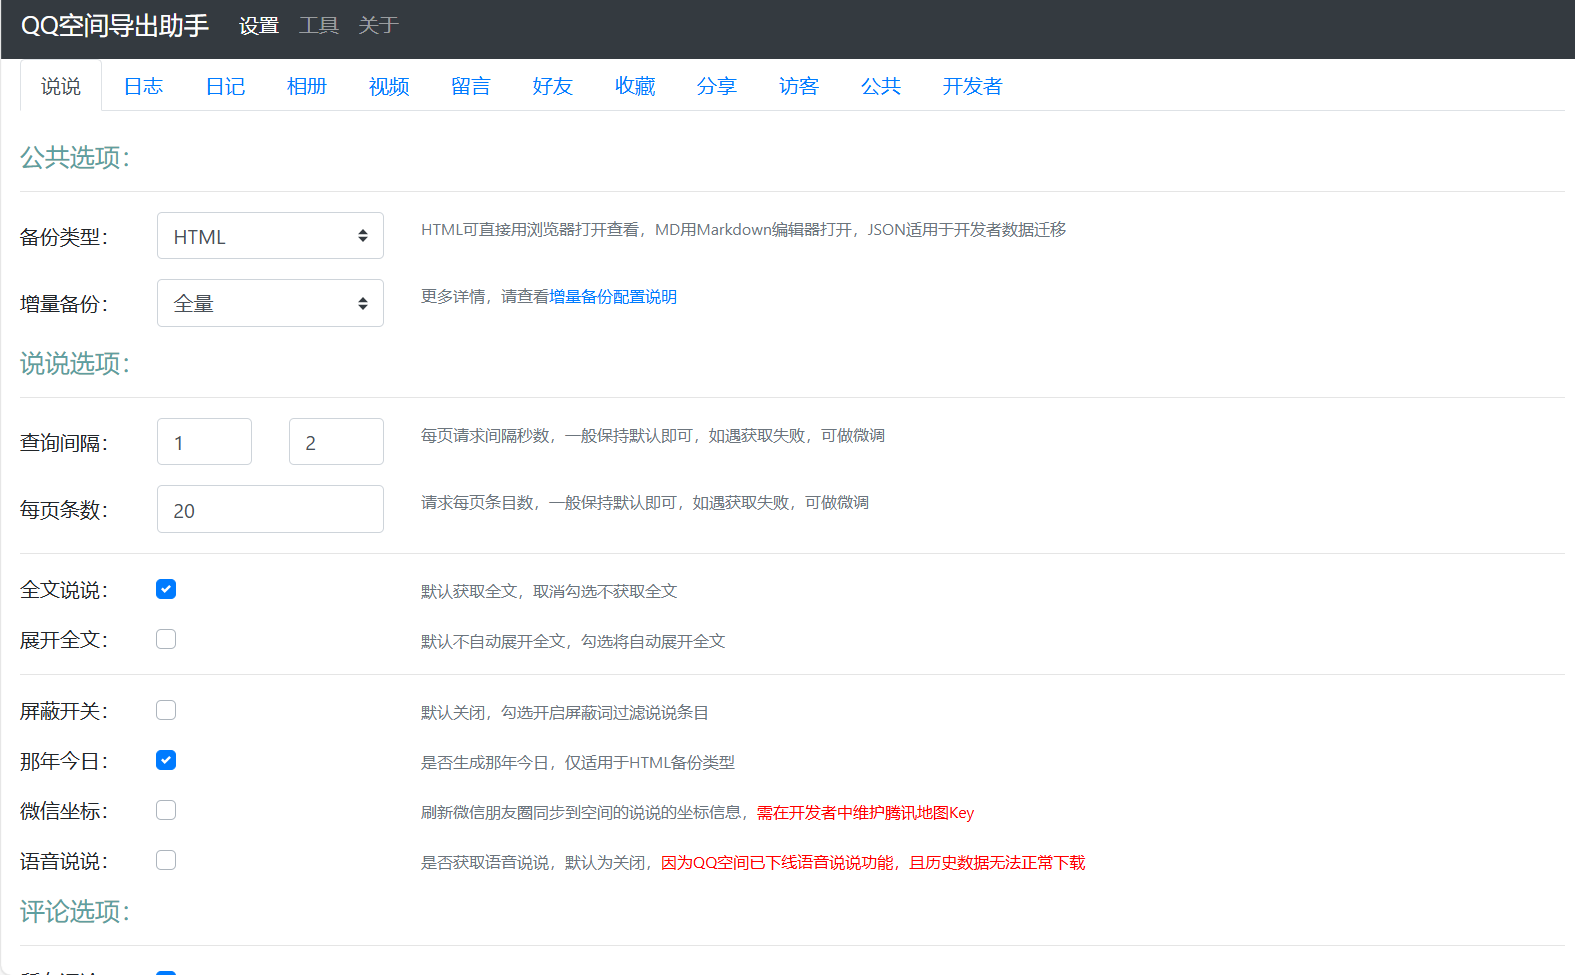Click the 增量备份 label
The height and width of the screenshot is (975, 1575).
[64, 304]
